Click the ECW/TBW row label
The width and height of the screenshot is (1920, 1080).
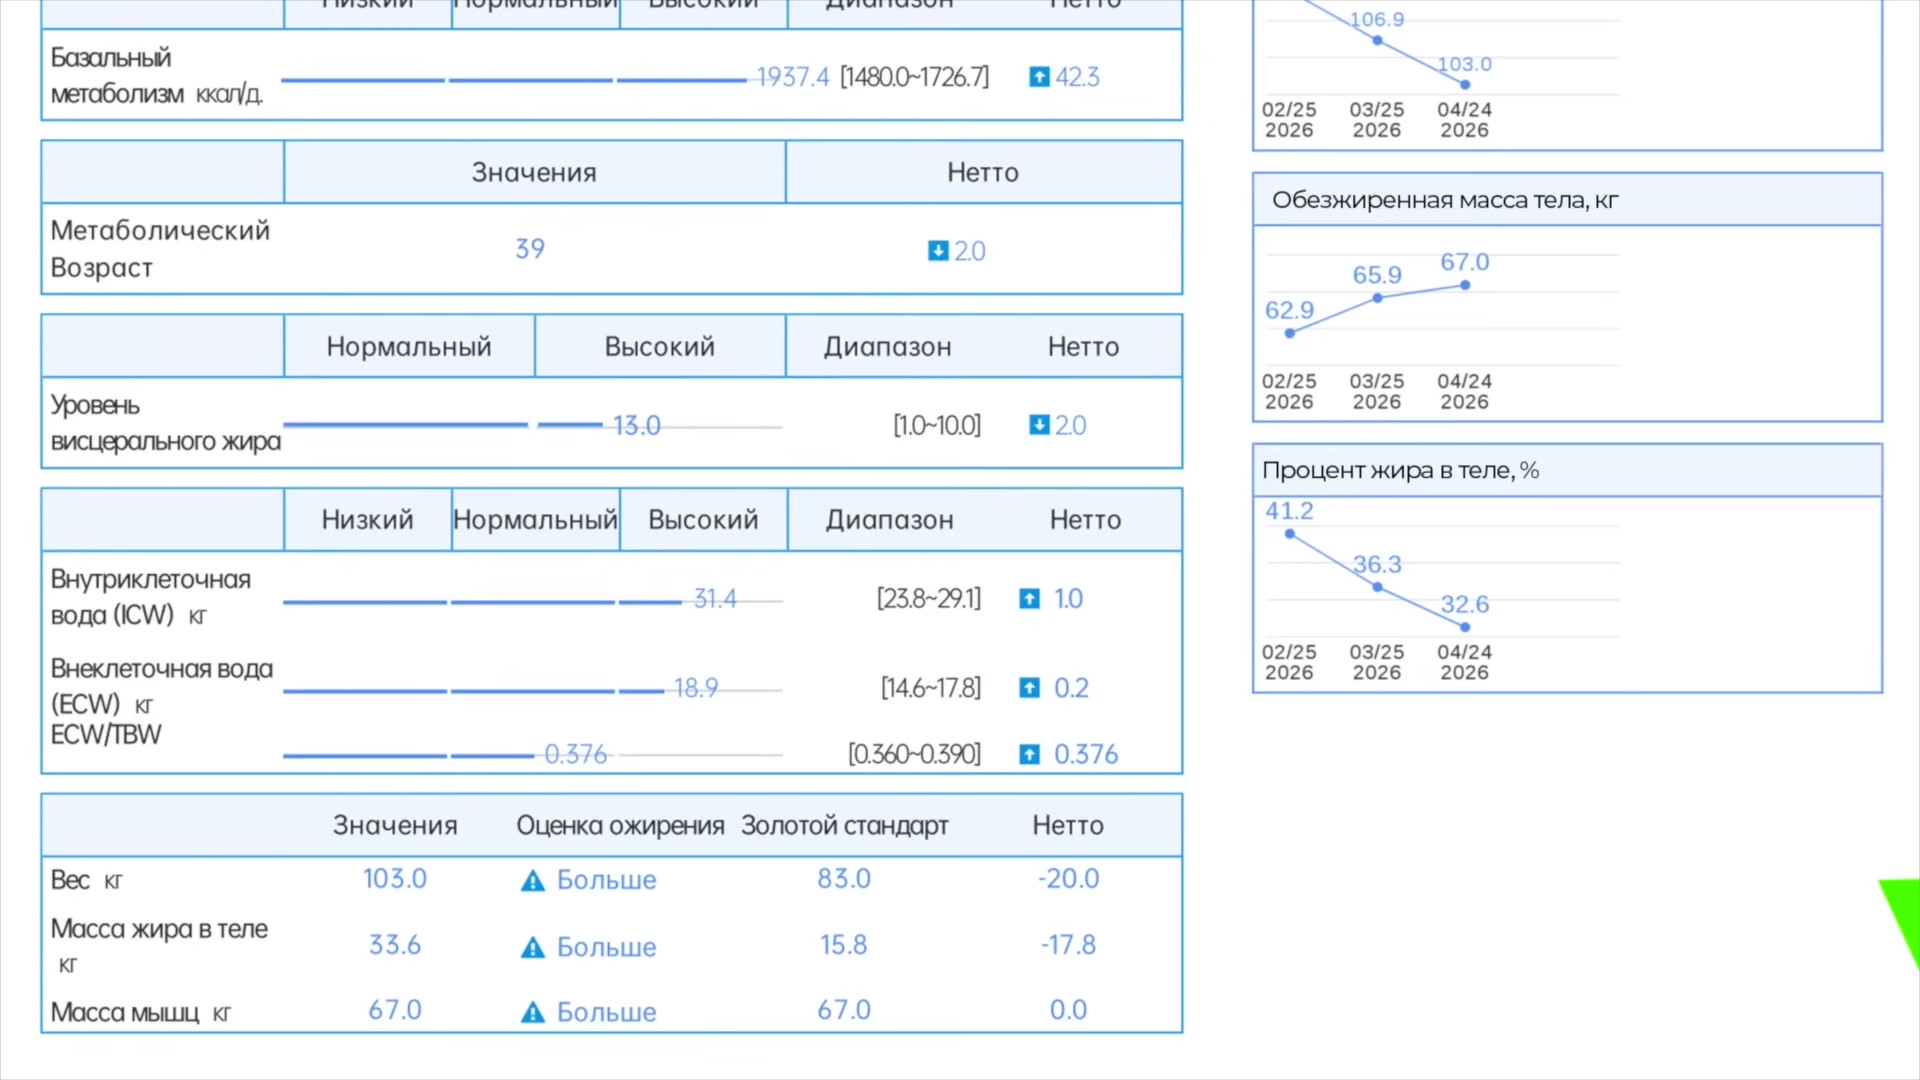pos(106,735)
